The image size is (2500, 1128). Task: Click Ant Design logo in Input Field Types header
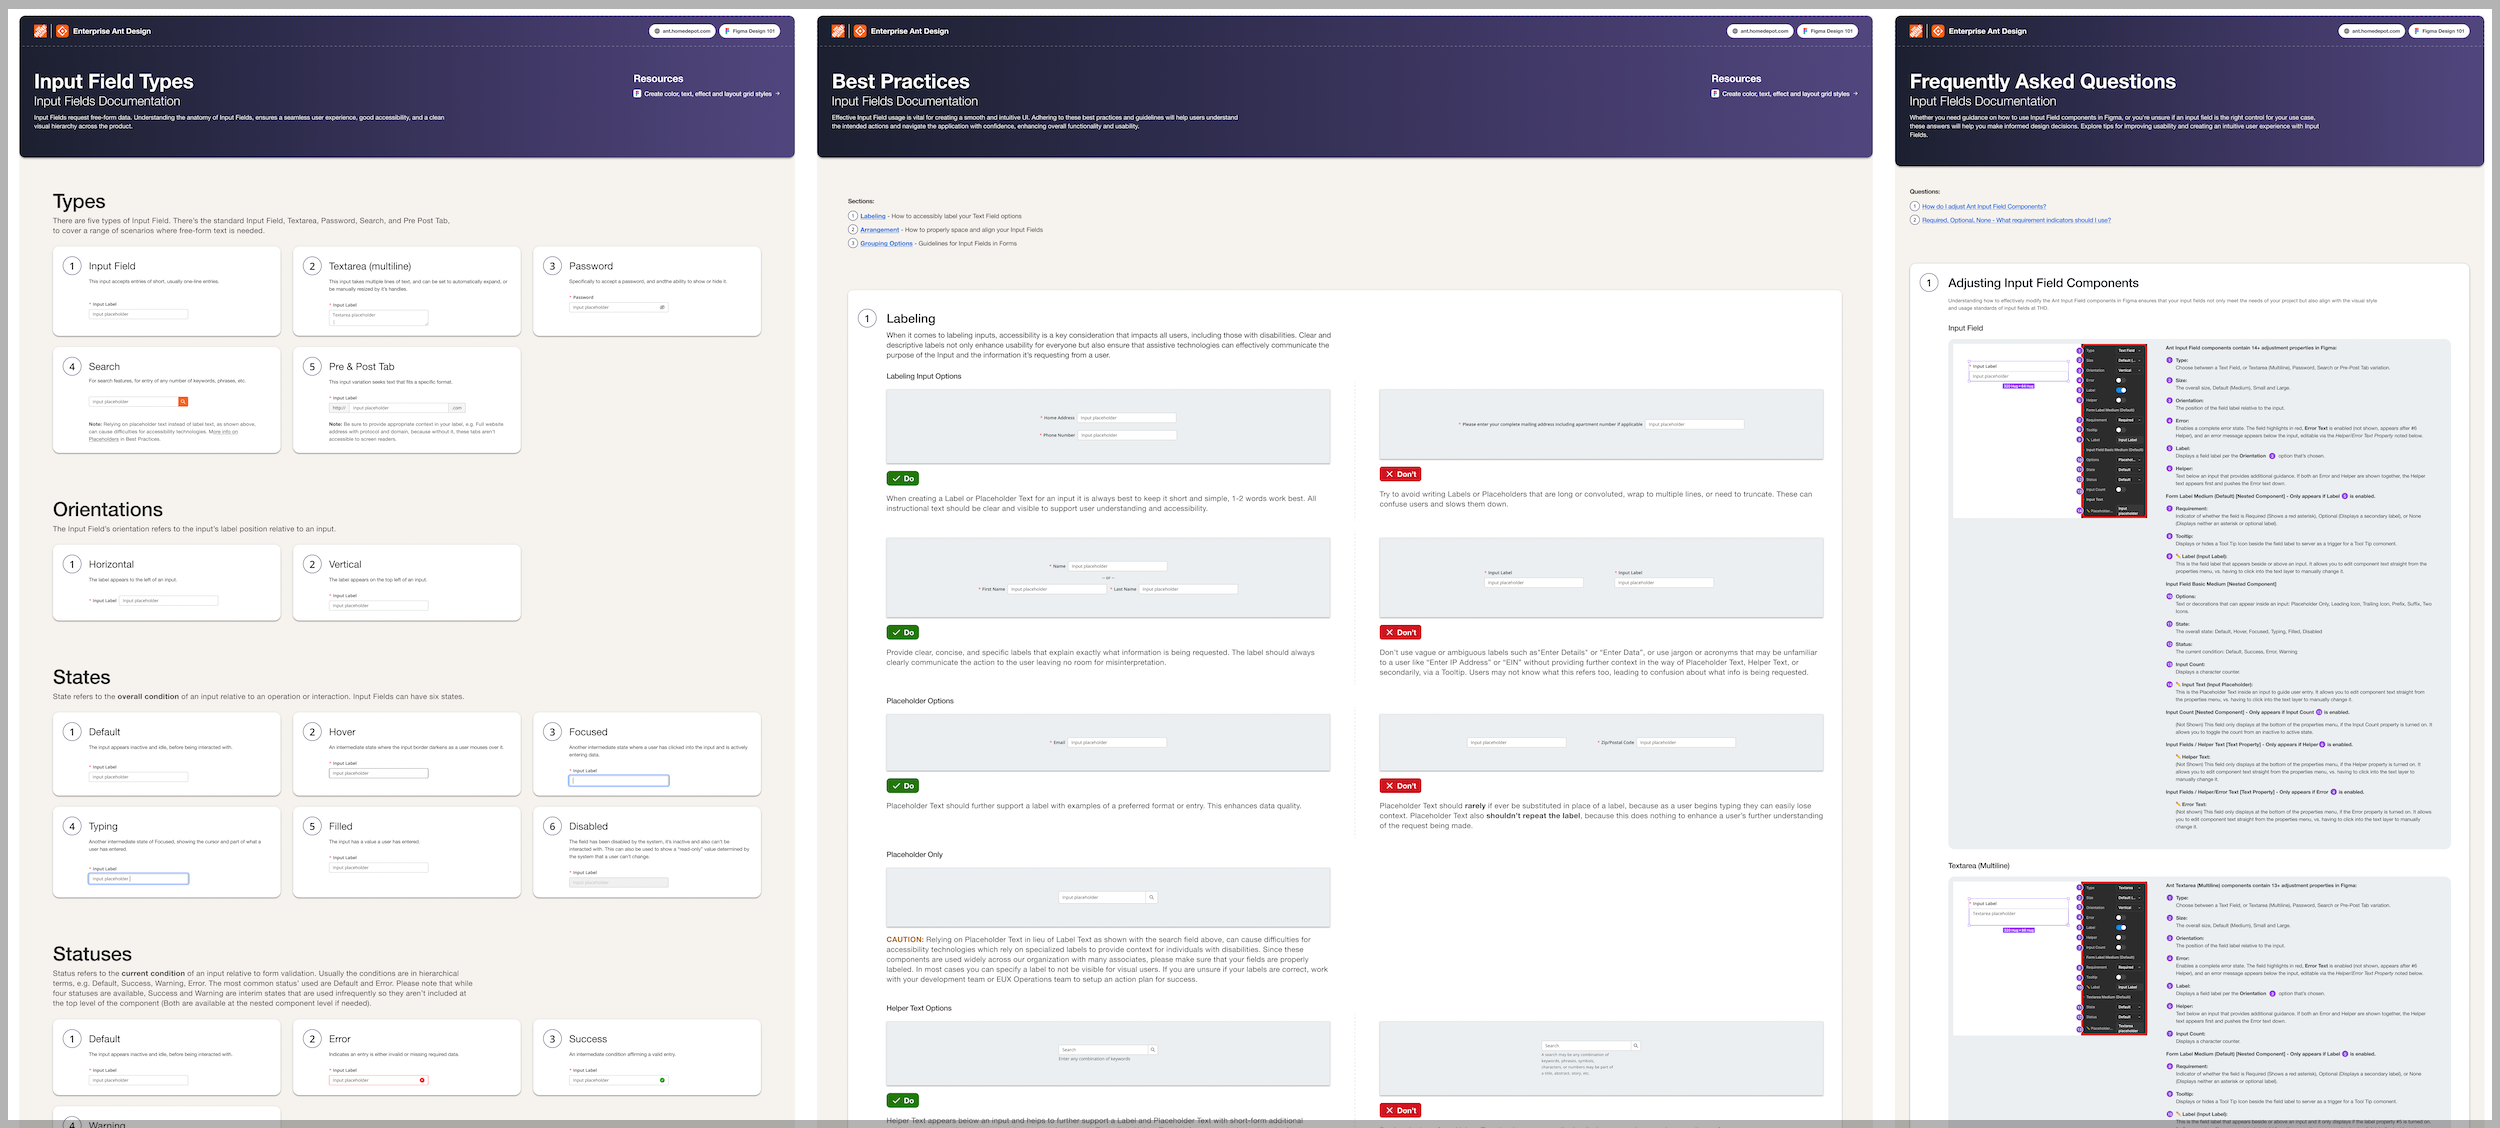coord(62,31)
